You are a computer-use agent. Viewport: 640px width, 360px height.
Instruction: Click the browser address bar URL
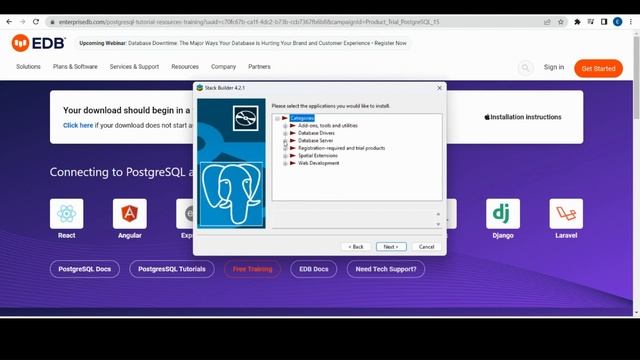(249, 22)
